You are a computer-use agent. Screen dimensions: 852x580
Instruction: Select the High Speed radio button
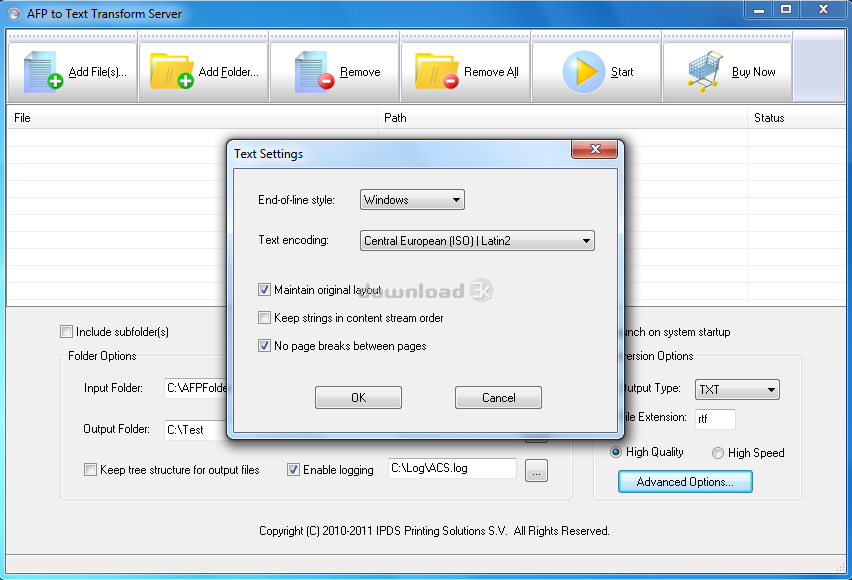[718, 453]
